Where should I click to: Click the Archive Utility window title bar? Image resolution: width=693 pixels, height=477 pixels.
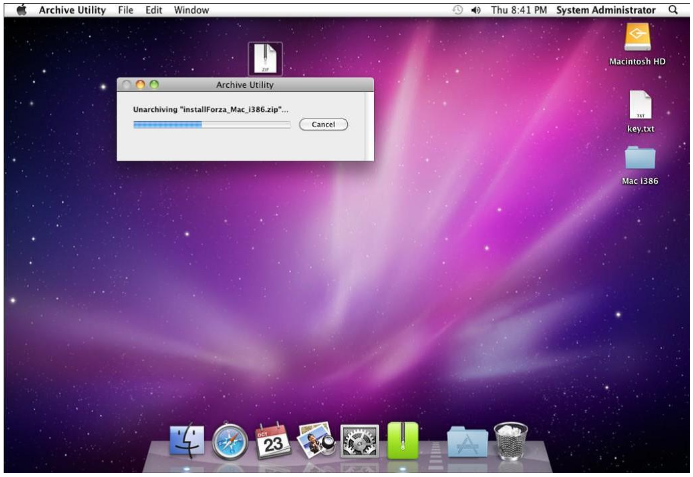point(245,84)
